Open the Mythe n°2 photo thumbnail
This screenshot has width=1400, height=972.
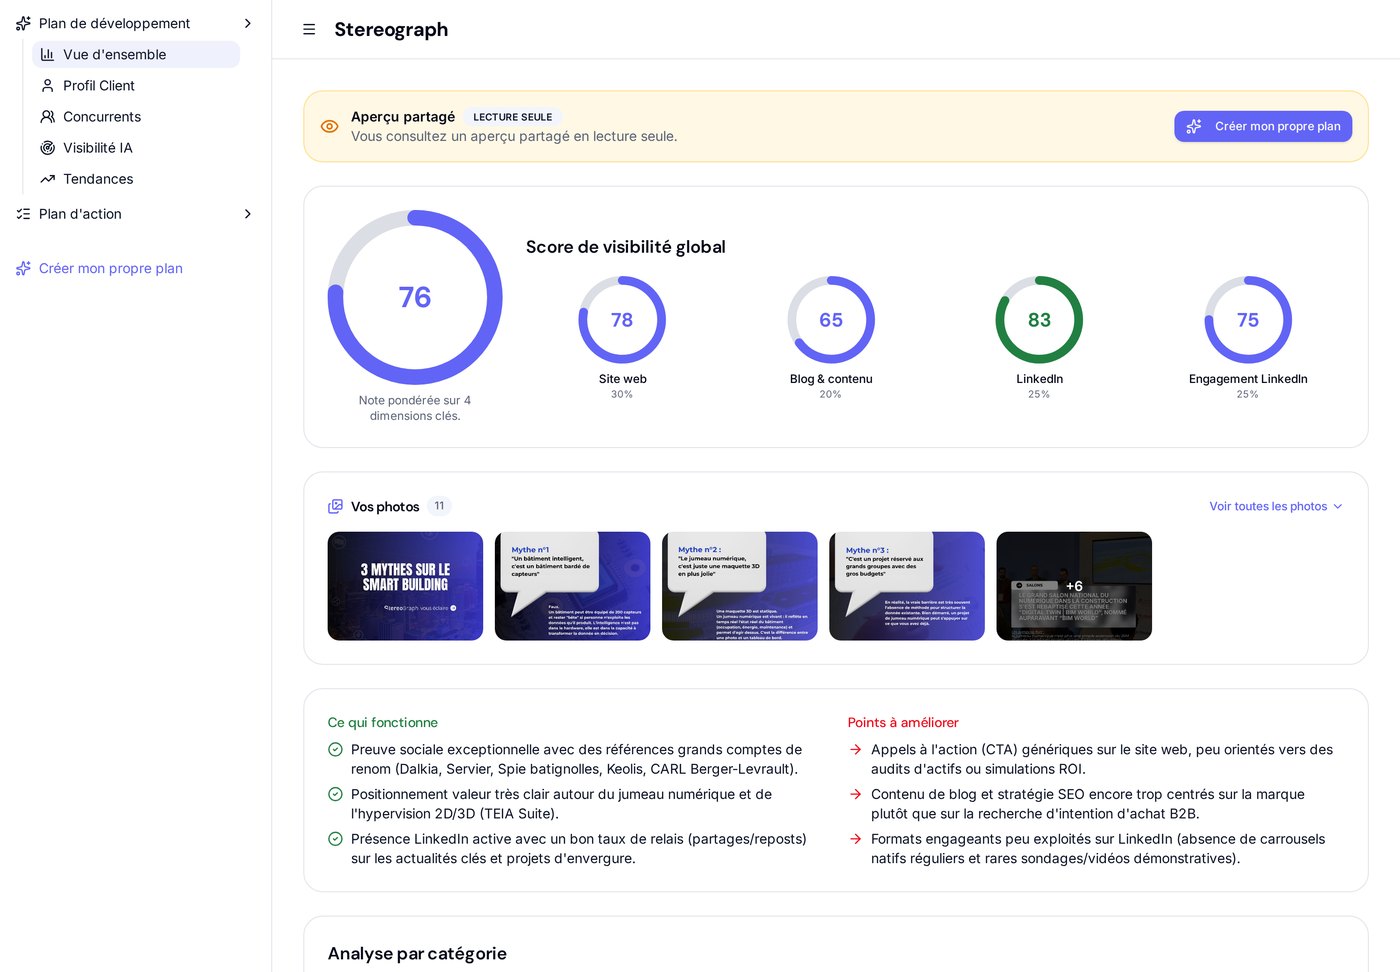tap(739, 586)
